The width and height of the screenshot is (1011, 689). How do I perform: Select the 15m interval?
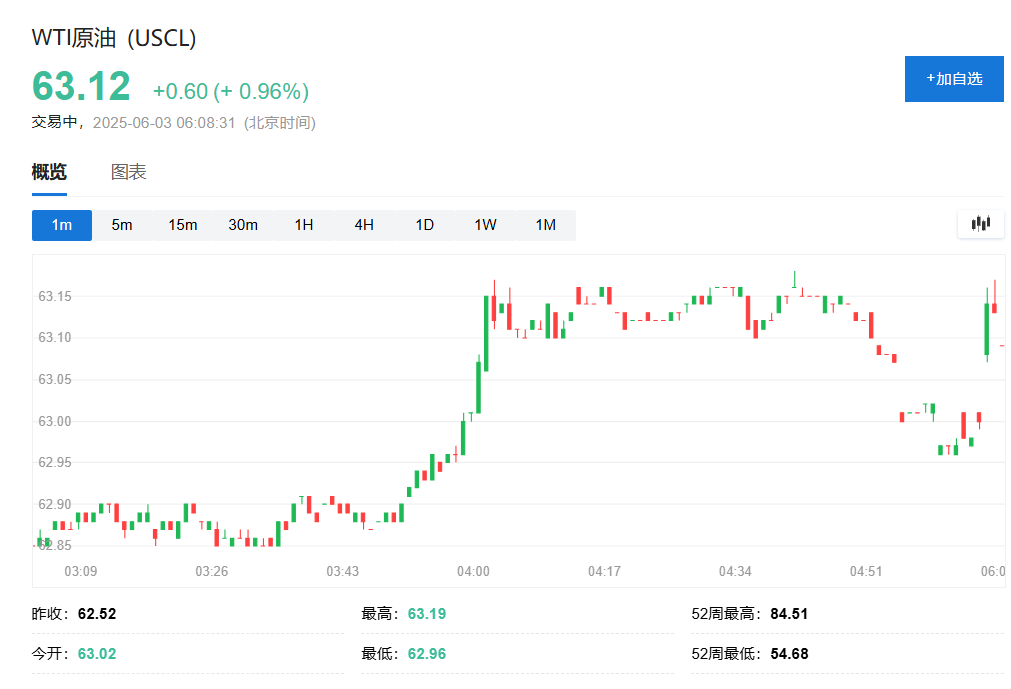(182, 225)
